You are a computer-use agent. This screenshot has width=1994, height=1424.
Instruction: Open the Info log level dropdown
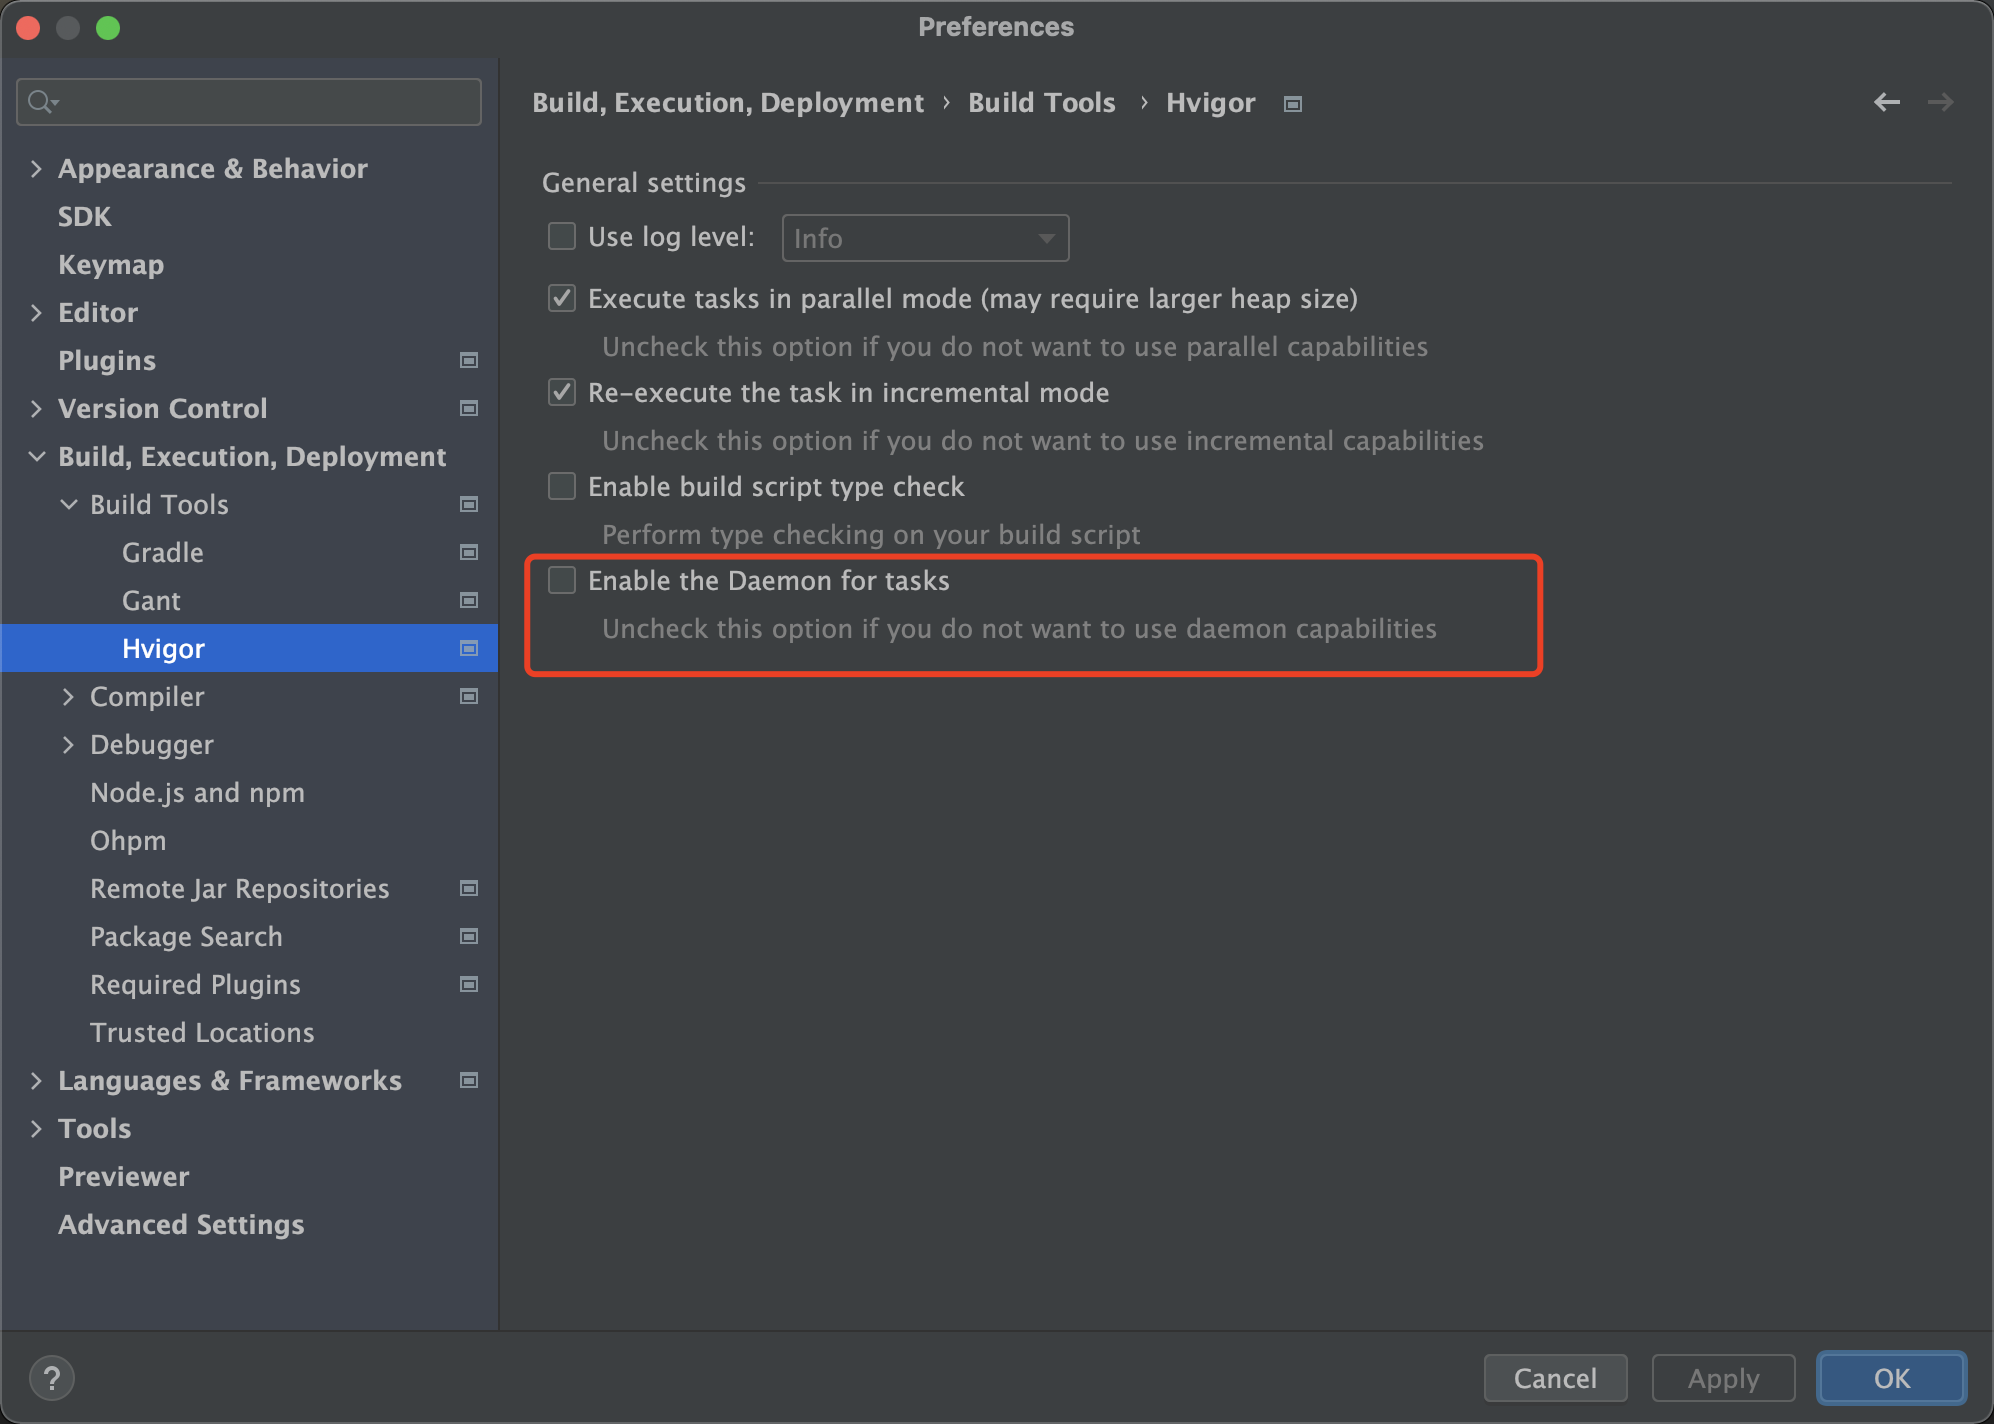coord(925,238)
